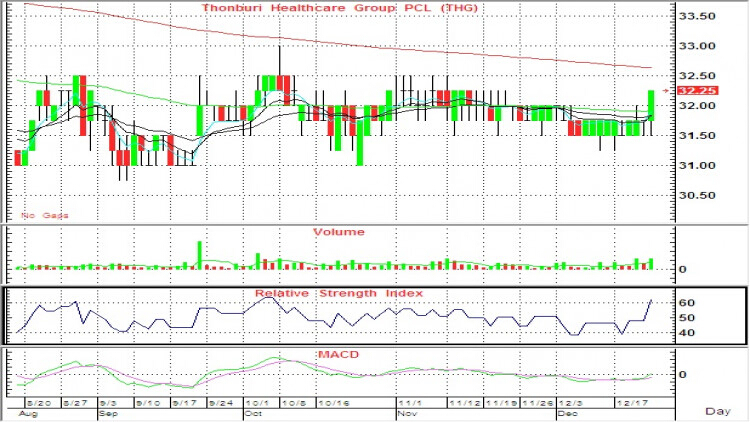Select the Sep month label
The image size is (750, 422).
tap(108, 413)
